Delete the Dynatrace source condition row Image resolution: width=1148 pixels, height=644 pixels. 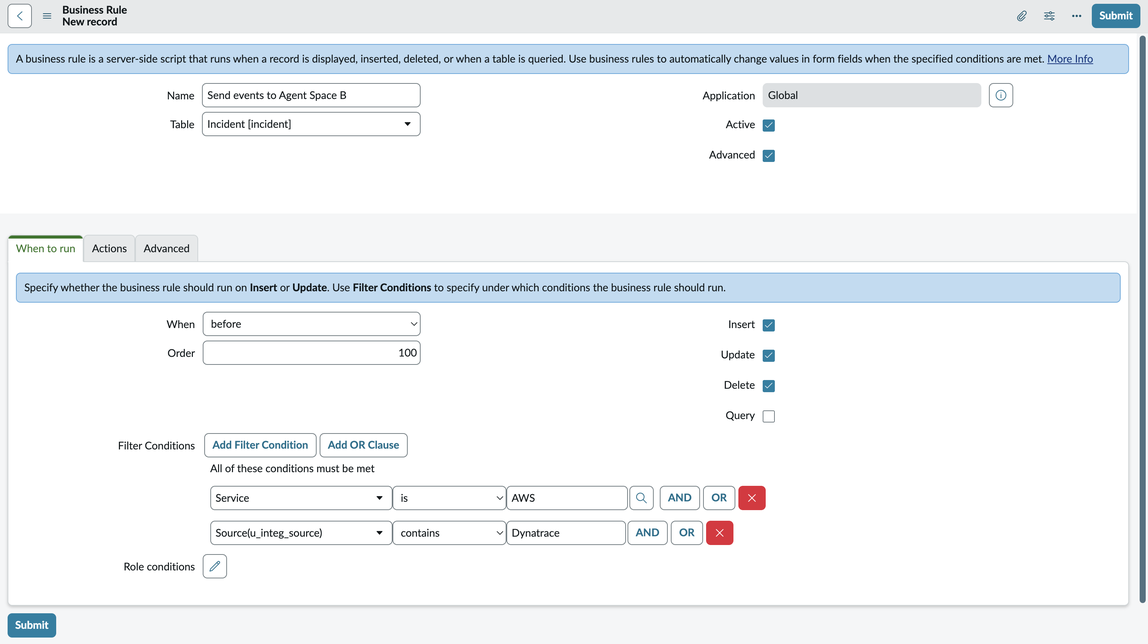point(719,533)
